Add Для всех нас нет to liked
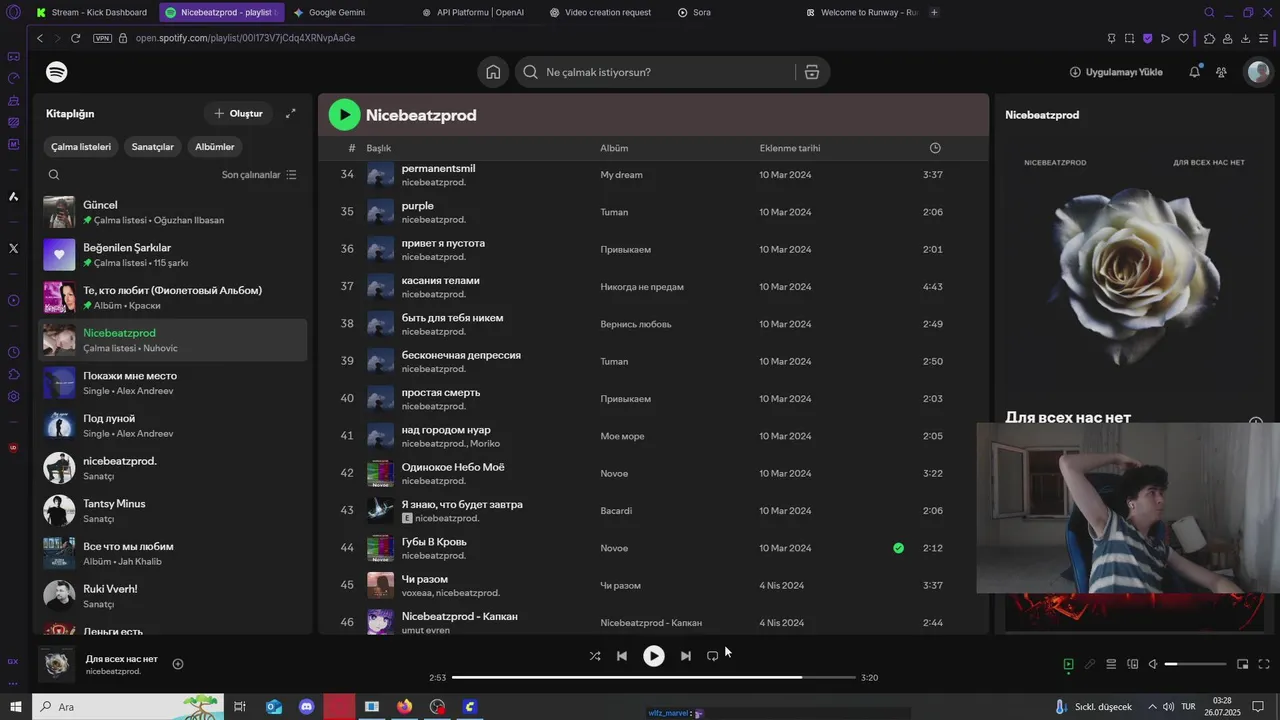Viewport: 1280px width, 720px height. click(178, 664)
